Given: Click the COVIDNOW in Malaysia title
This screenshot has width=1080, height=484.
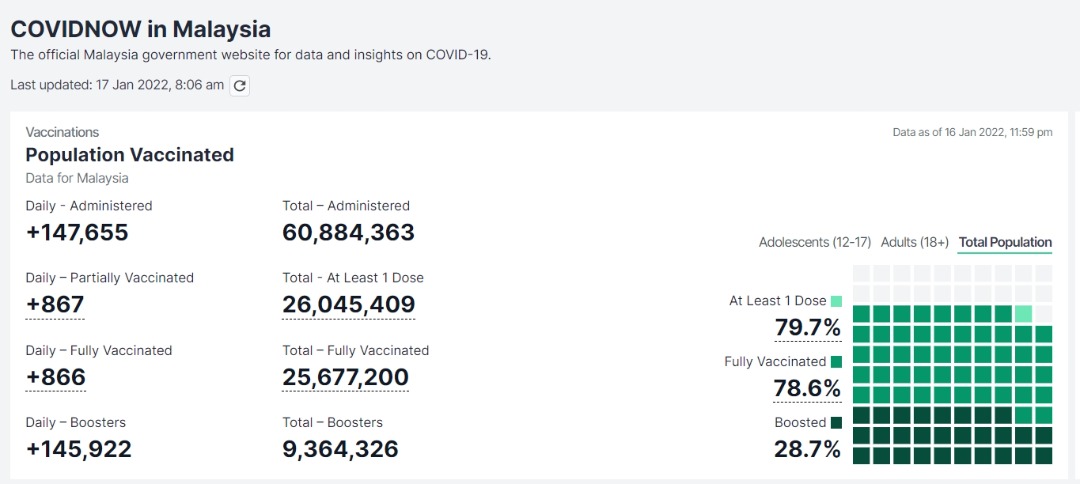Looking at the screenshot, I should point(141,29).
